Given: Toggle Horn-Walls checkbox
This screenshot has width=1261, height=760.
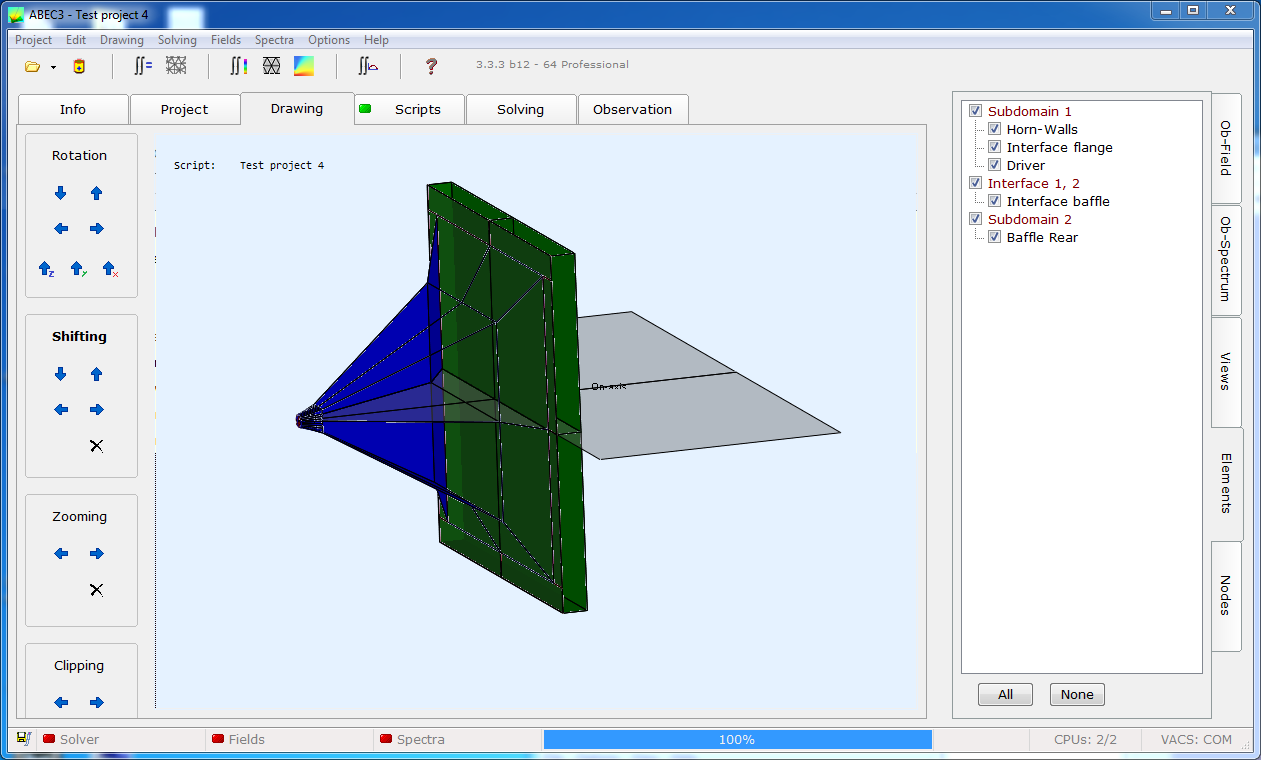Looking at the screenshot, I should point(995,129).
